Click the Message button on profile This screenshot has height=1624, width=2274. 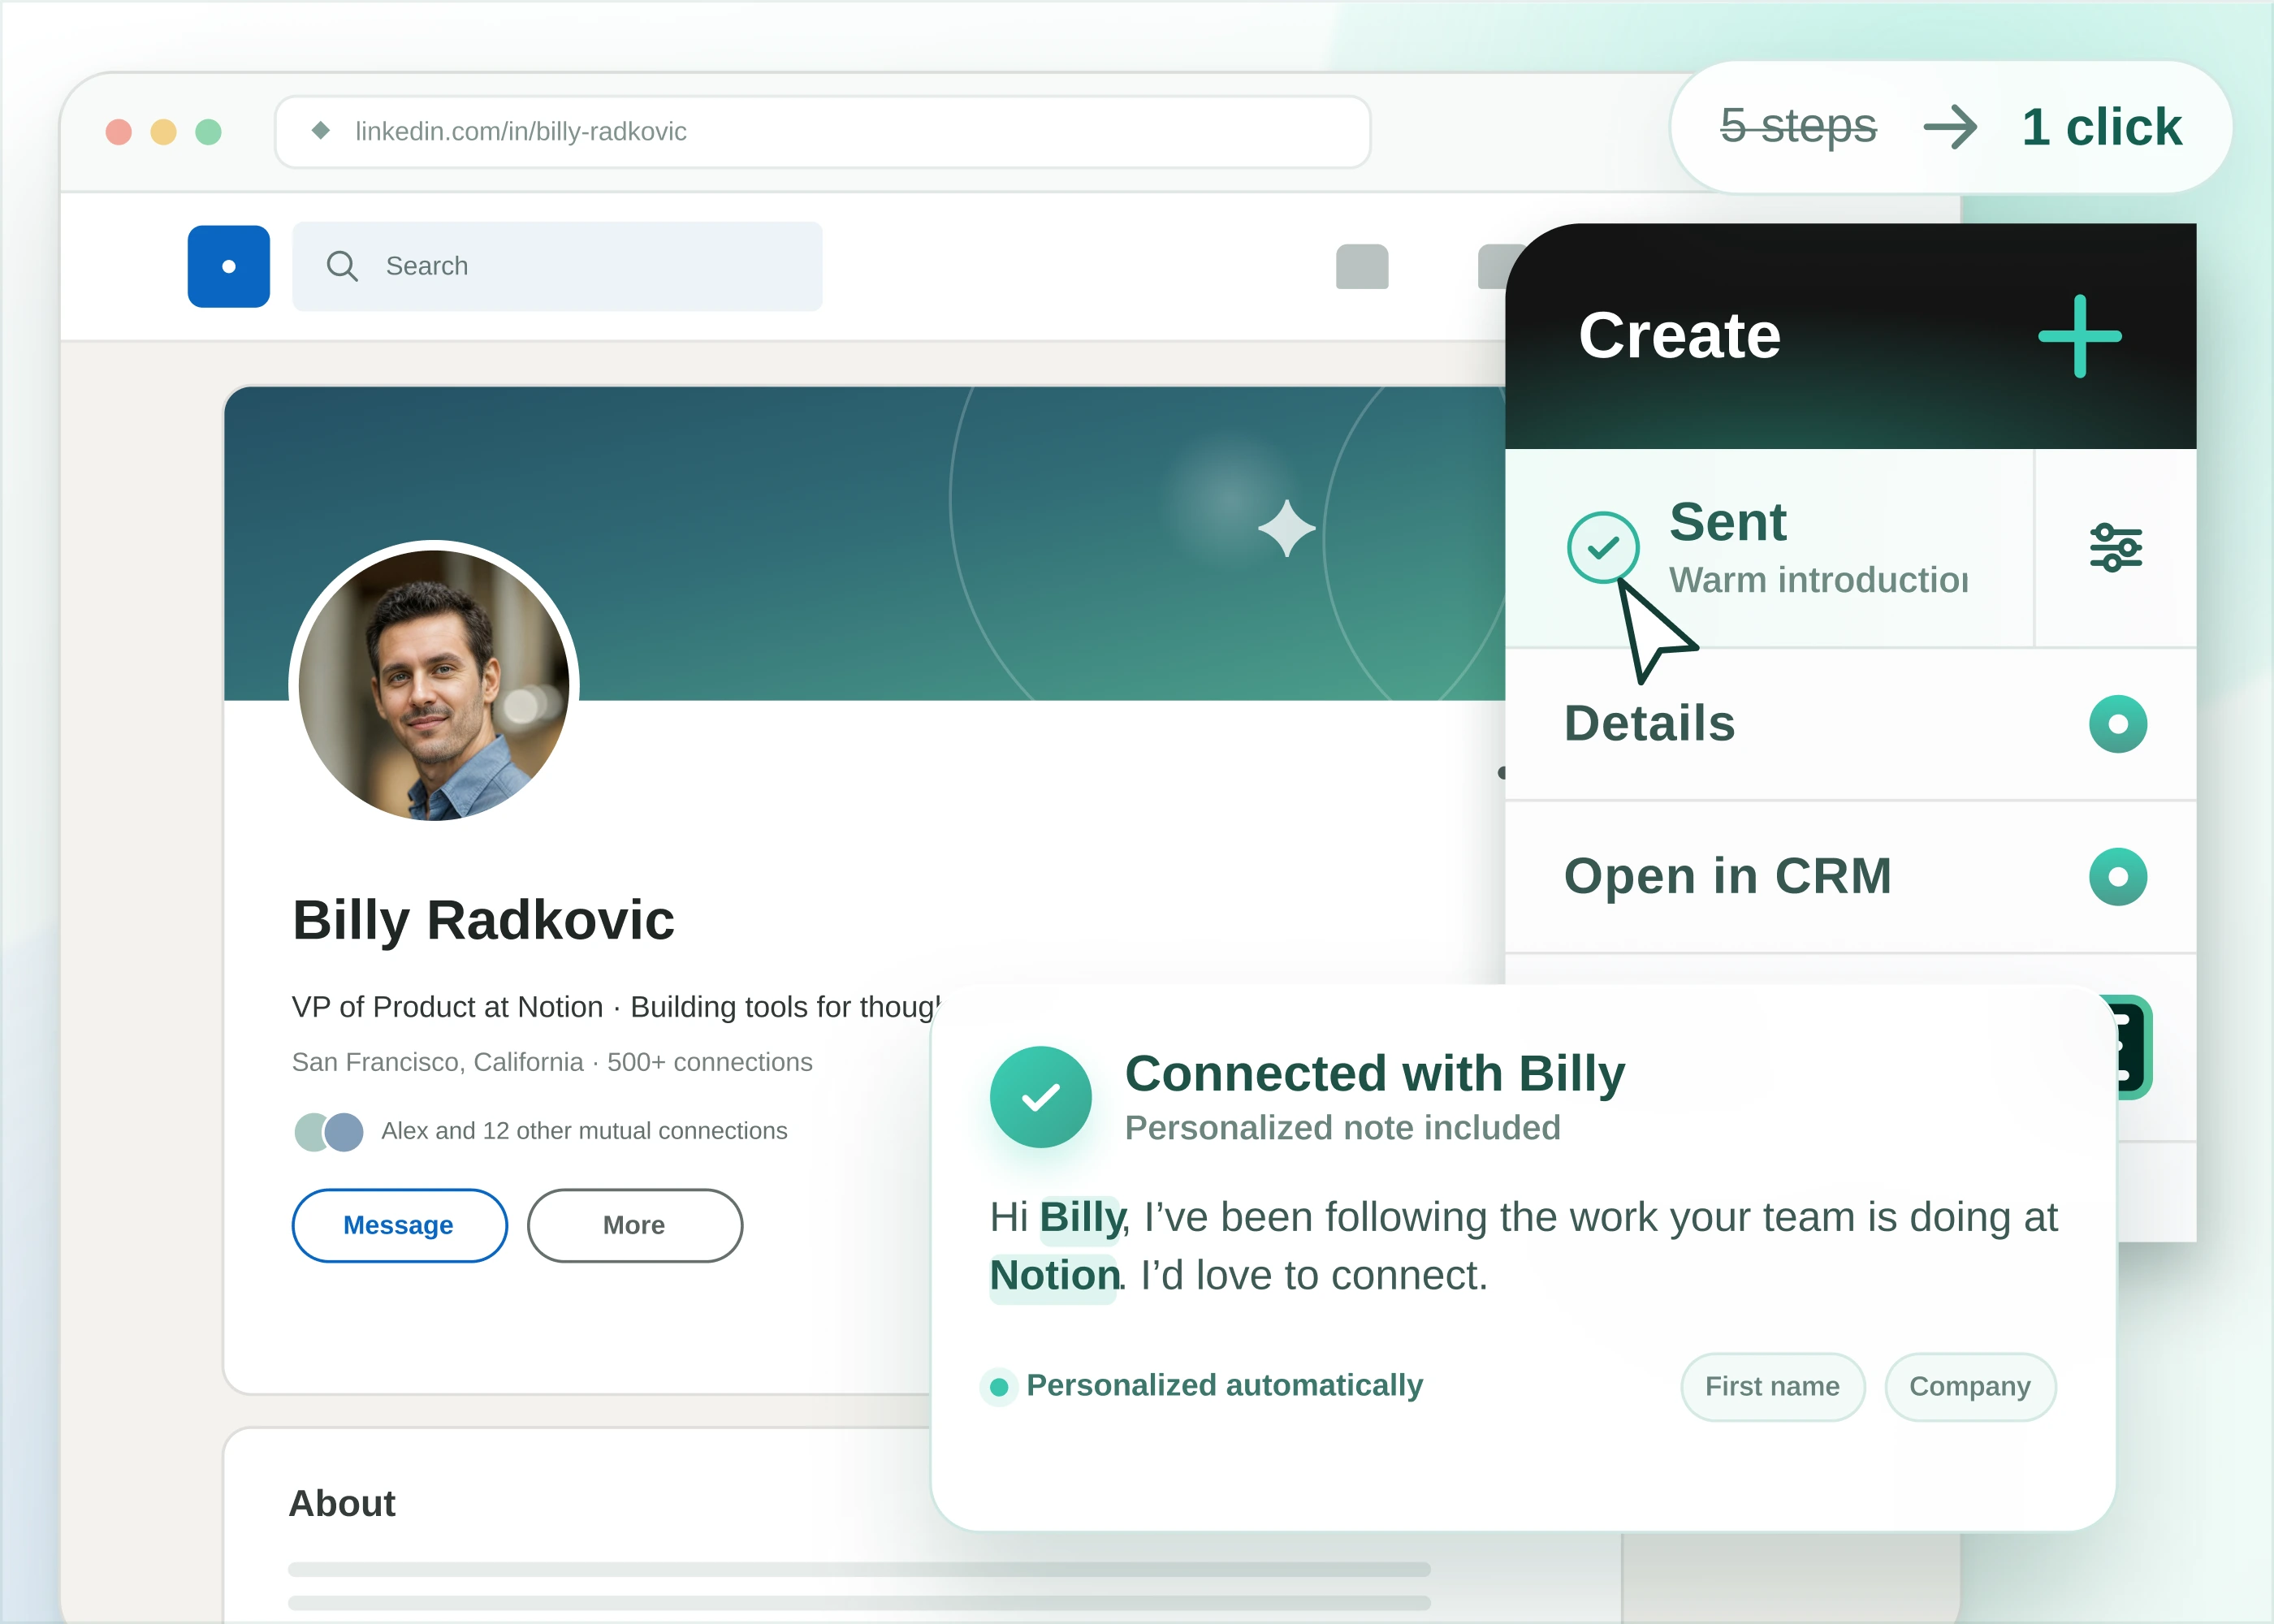[x=399, y=1225]
